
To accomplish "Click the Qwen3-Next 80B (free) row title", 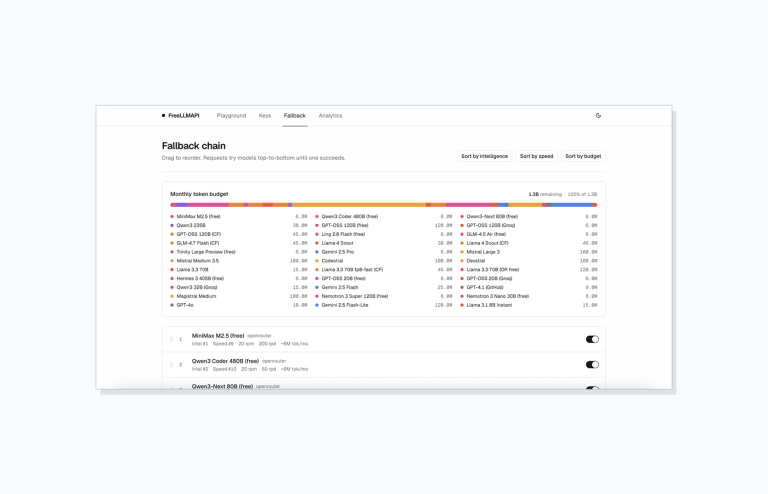I will (222, 386).
